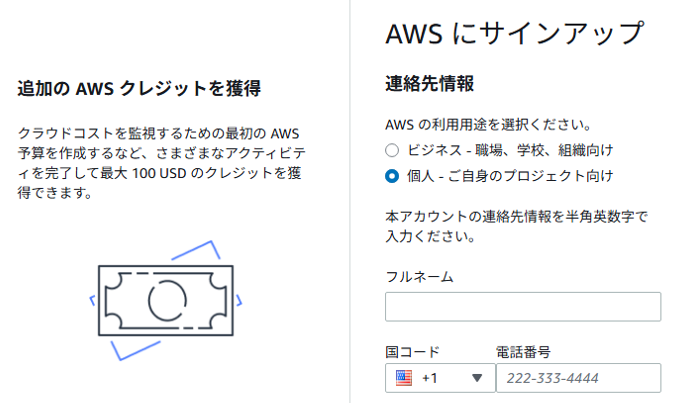Screen dimensions: 681x403
Task: Click the フルネーム field label
Action: [x=419, y=276]
